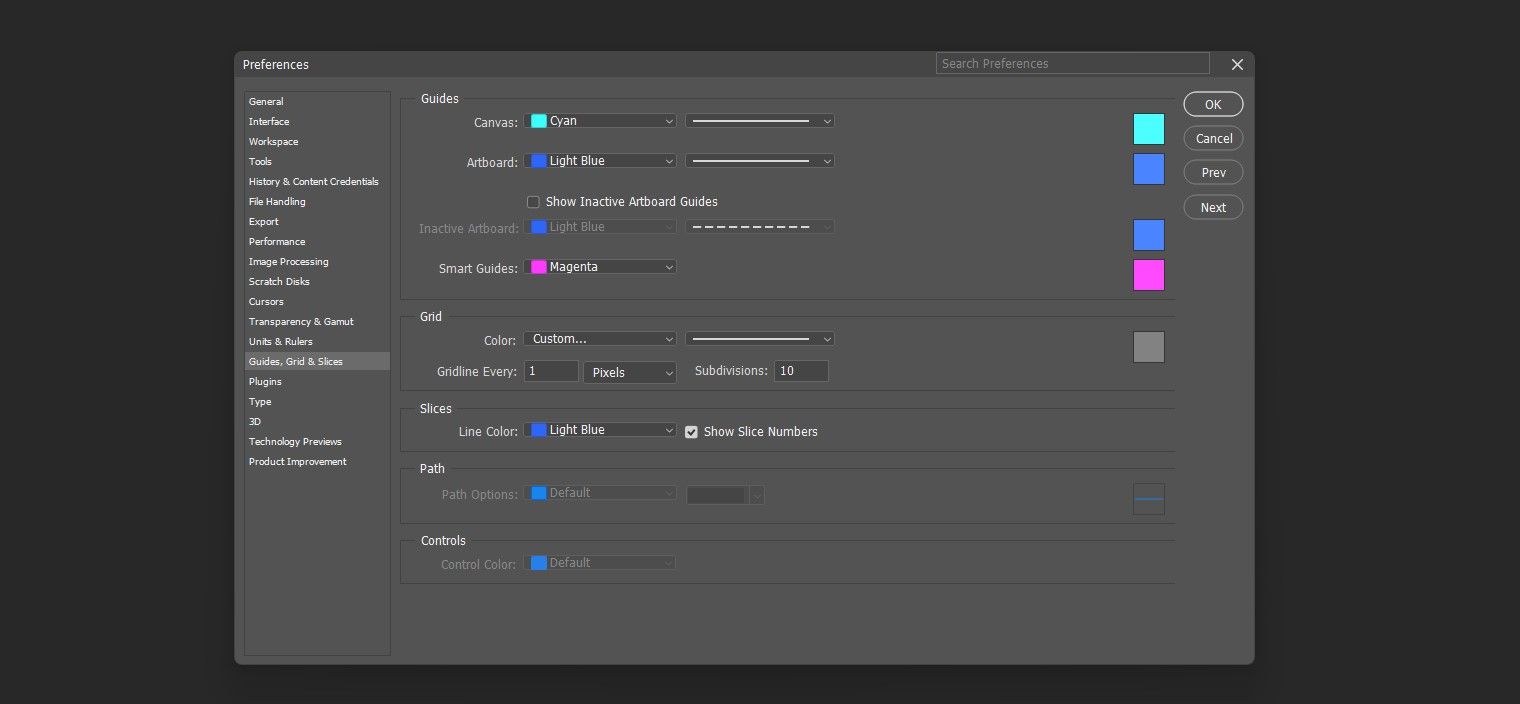Open Slices Line Color dropdown
The height and width of the screenshot is (704, 1520).
[x=601, y=430]
